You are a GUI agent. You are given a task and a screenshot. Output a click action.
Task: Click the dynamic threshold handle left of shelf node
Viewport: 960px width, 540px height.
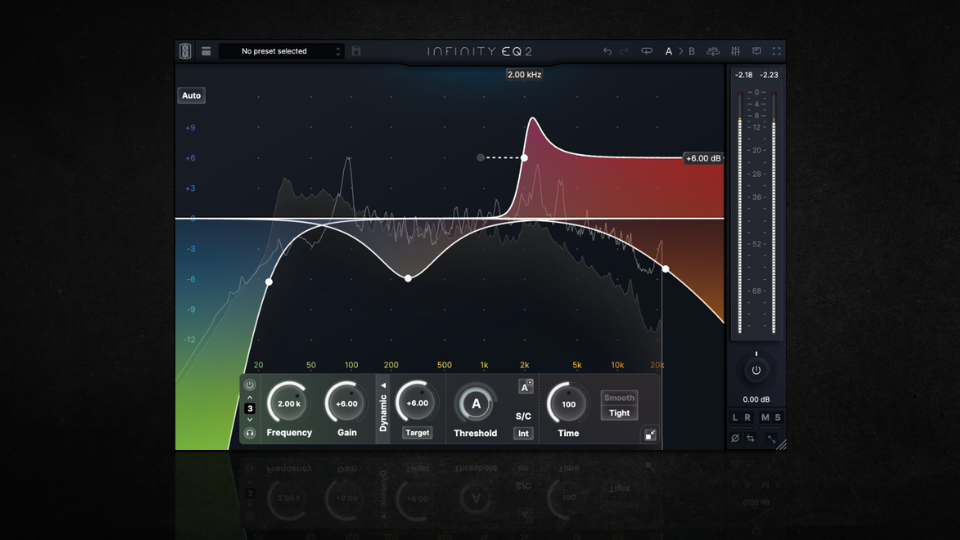click(x=481, y=157)
